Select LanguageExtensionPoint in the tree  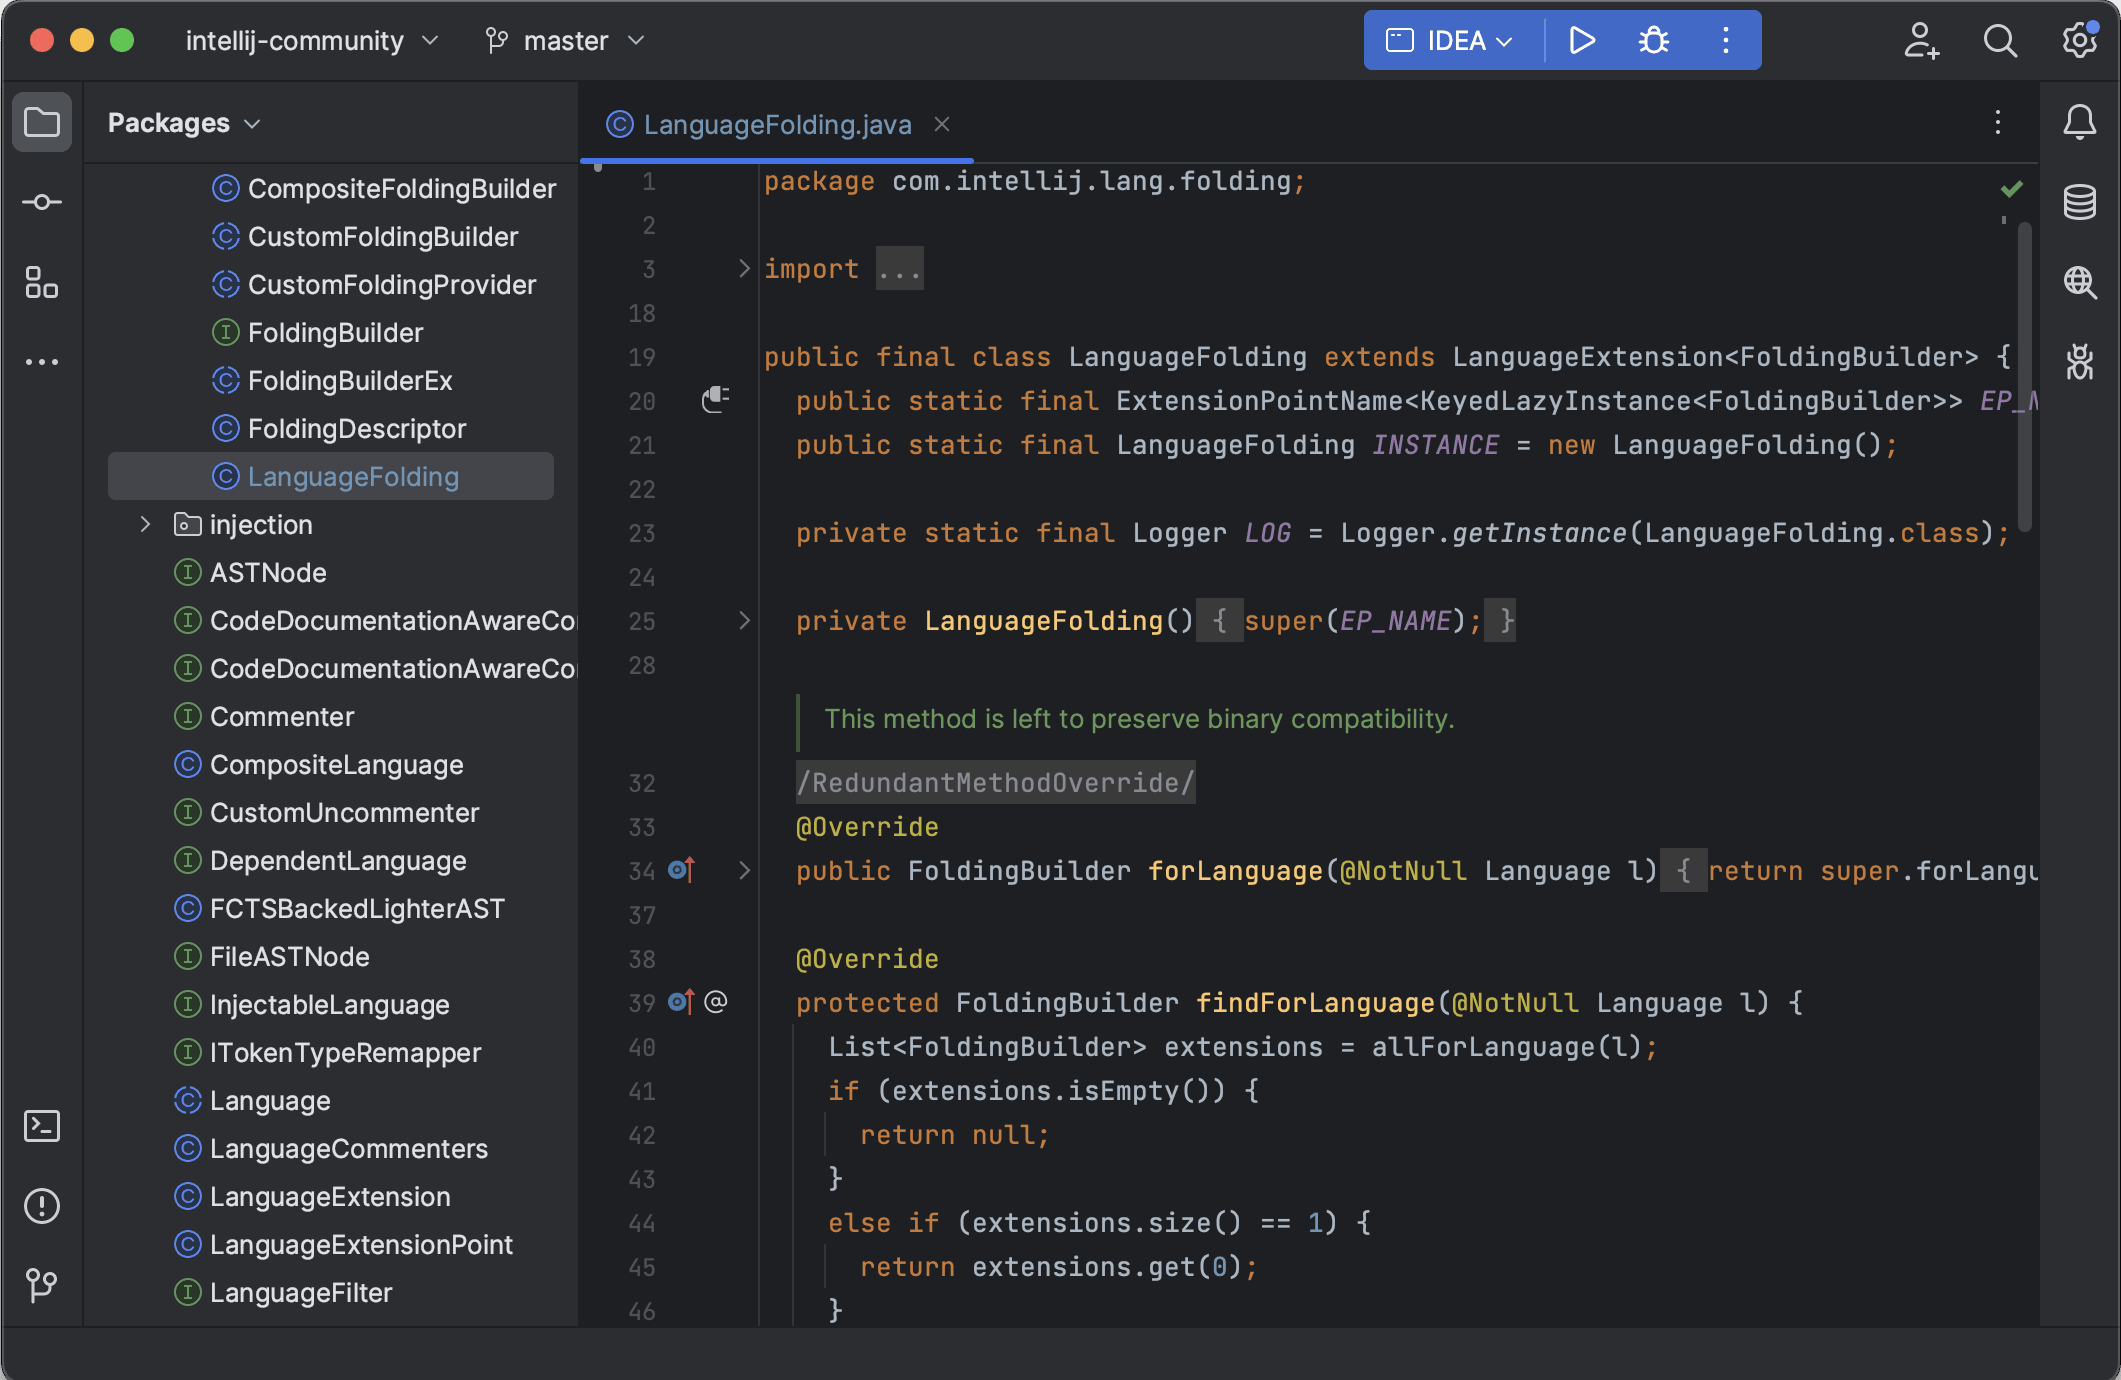[361, 1244]
